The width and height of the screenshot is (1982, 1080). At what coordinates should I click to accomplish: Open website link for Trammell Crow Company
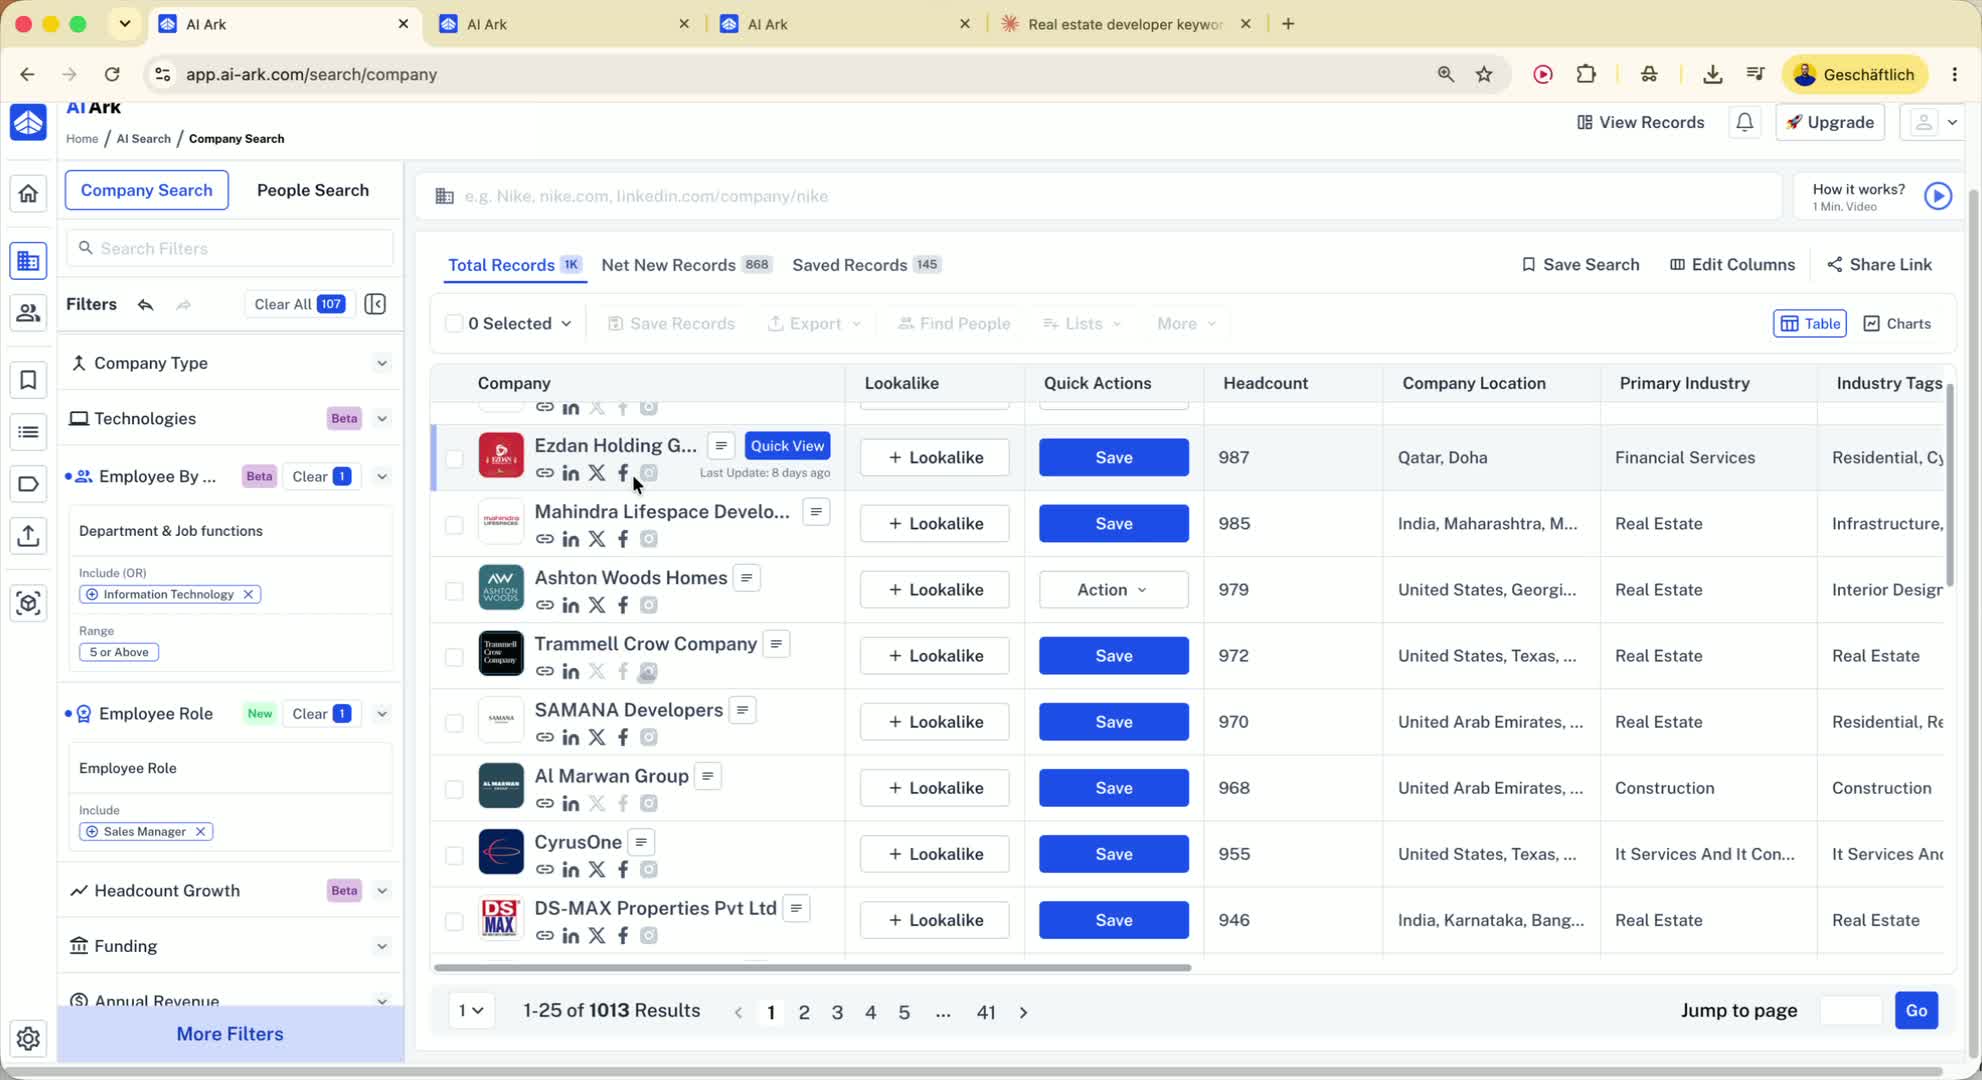click(x=545, y=671)
